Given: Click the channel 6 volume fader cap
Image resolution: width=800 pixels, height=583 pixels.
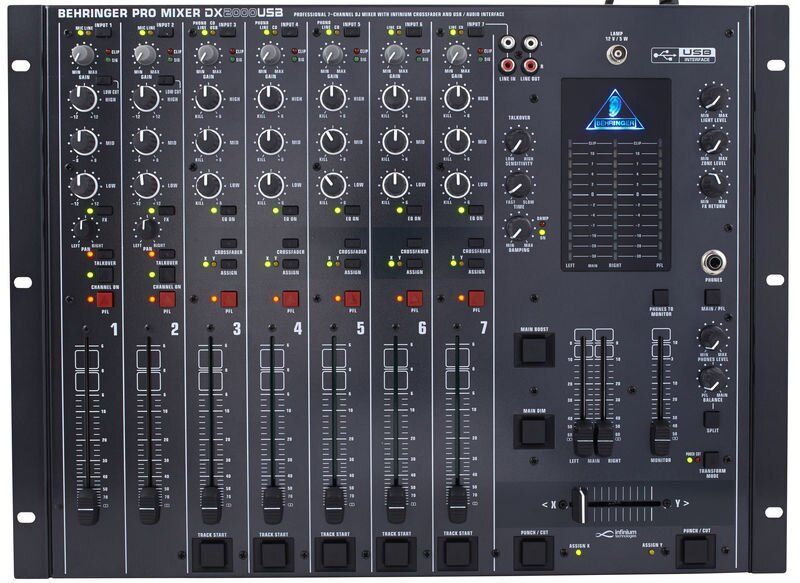Looking at the screenshot, I should (397, 504).
